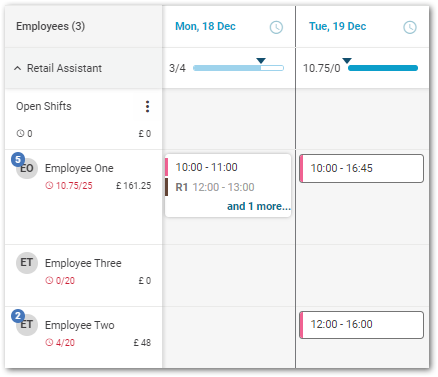
Task: Click the clock icon beside Mon, 18 Dec
Action: coord(276,27)
